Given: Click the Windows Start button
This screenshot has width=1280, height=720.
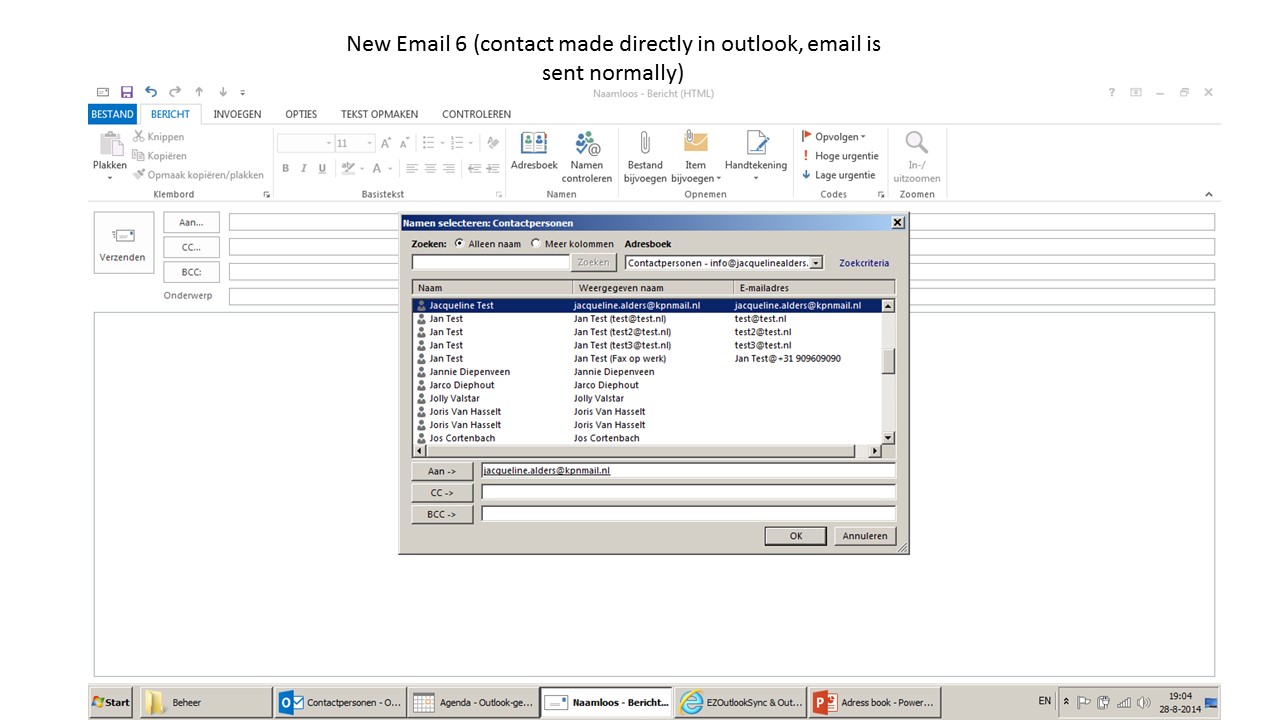Looking at the screenshot, I should point(111,702).
